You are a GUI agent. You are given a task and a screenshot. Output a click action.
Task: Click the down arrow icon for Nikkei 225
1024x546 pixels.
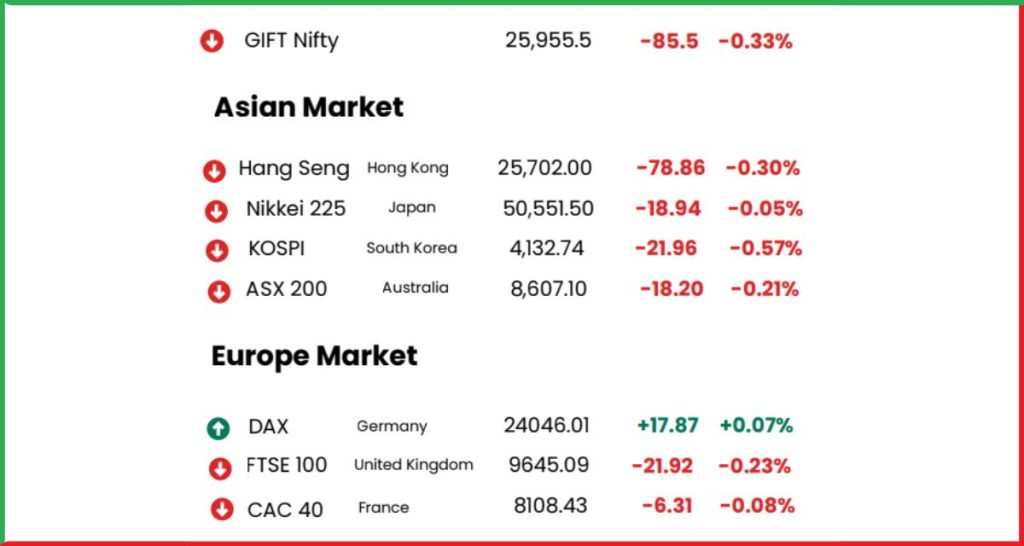pyautogui.click(x=216, y=212)
